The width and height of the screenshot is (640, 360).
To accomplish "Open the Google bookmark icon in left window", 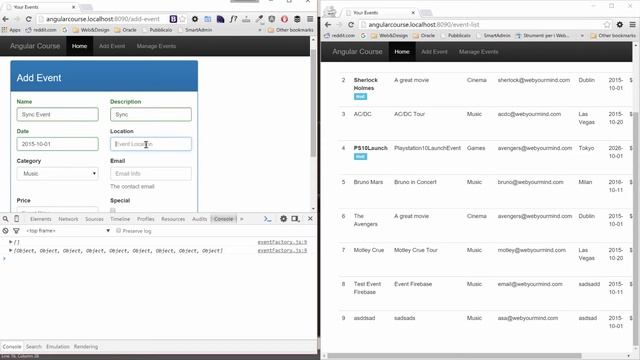I will 64,30.
